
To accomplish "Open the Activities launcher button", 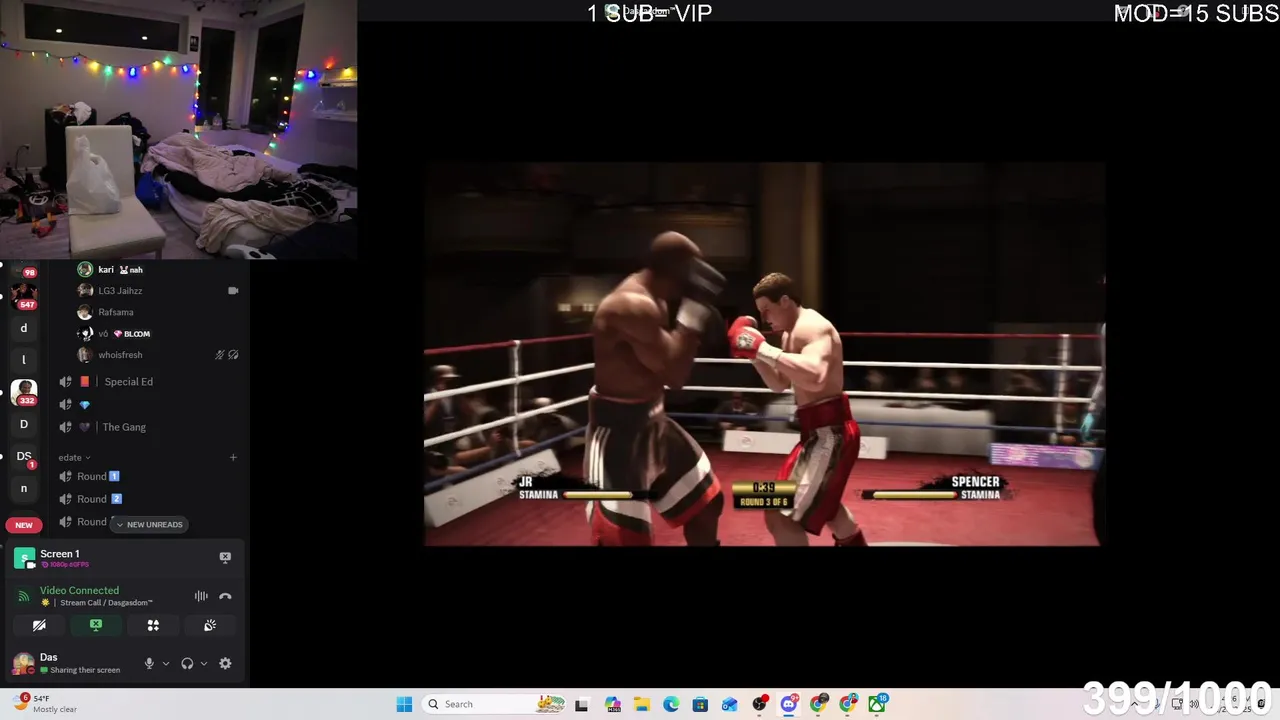I will [x=153, y=625].
